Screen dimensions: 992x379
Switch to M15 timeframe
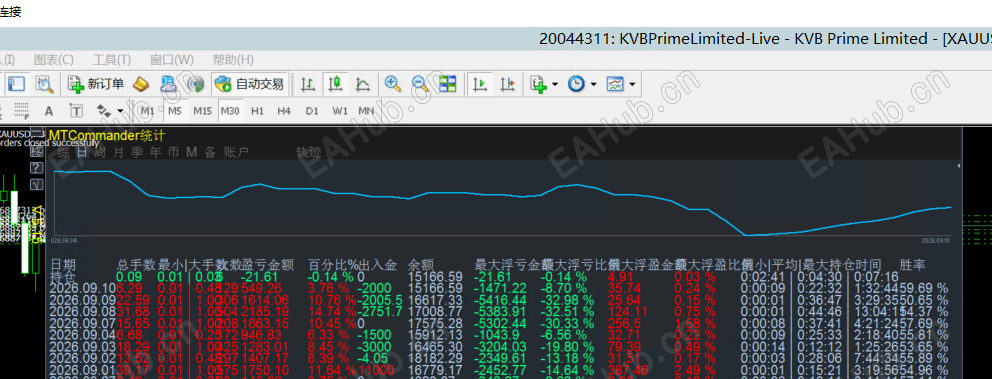202,111
